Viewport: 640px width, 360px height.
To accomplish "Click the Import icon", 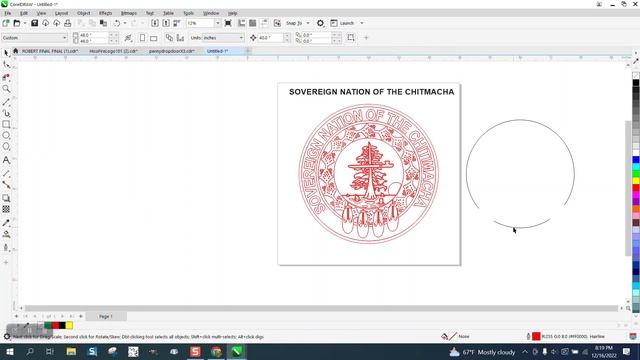I will [x=155, y=23].
